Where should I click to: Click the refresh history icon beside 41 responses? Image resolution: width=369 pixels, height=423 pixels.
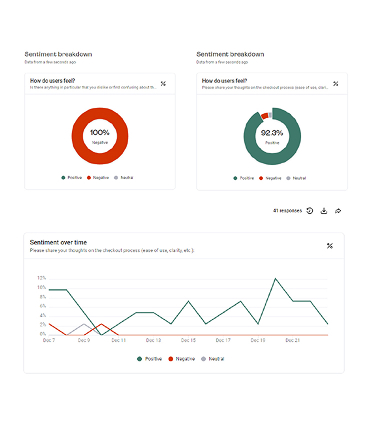310,211
